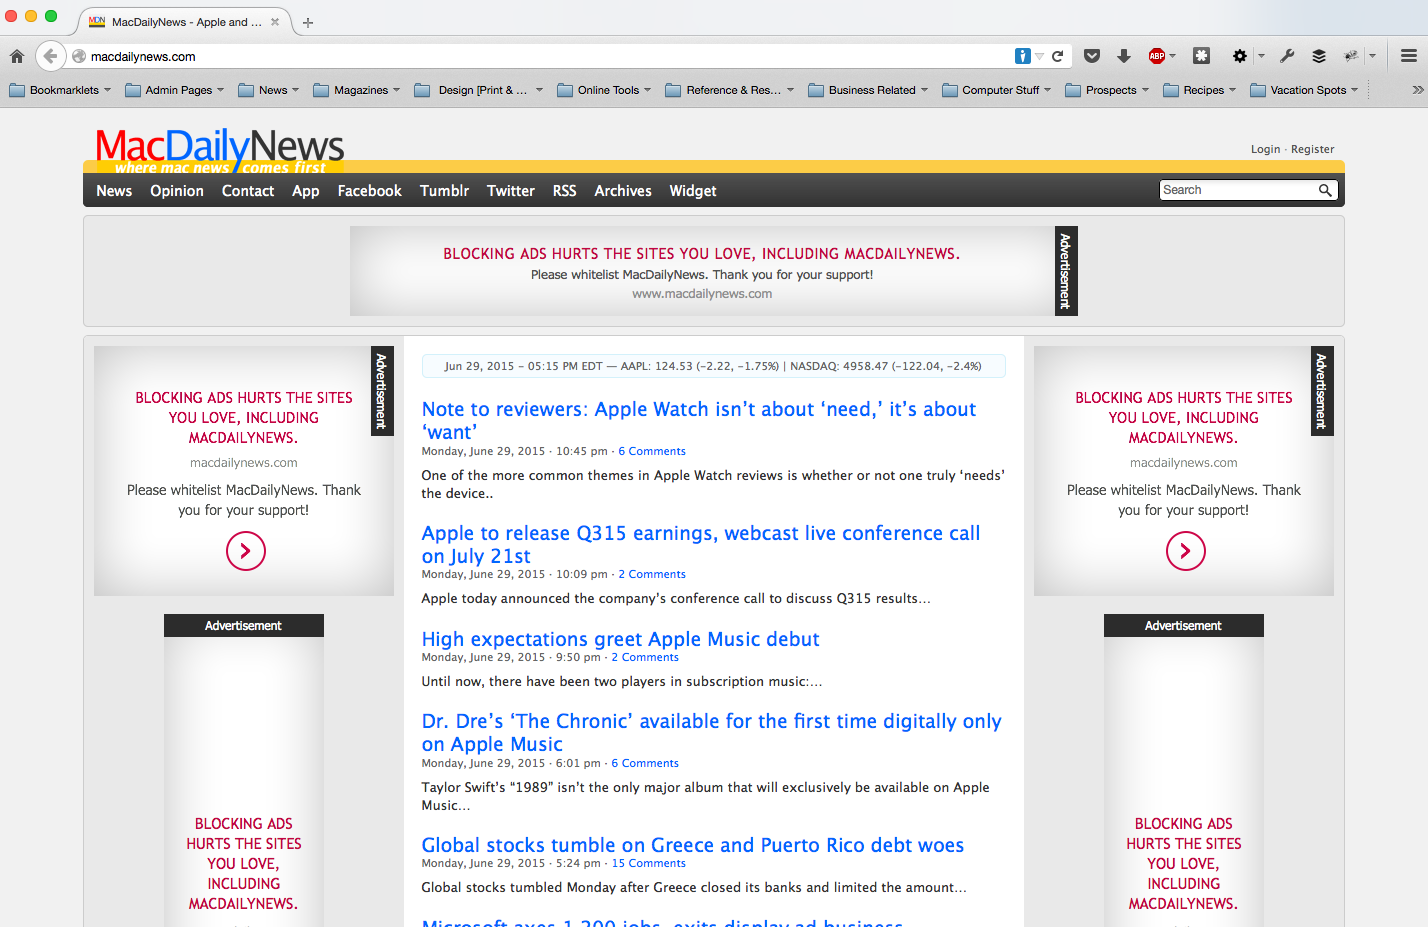Click the stacked layers toolbar icon
Screen dimensions: 1428x927
click(1319, 56)
